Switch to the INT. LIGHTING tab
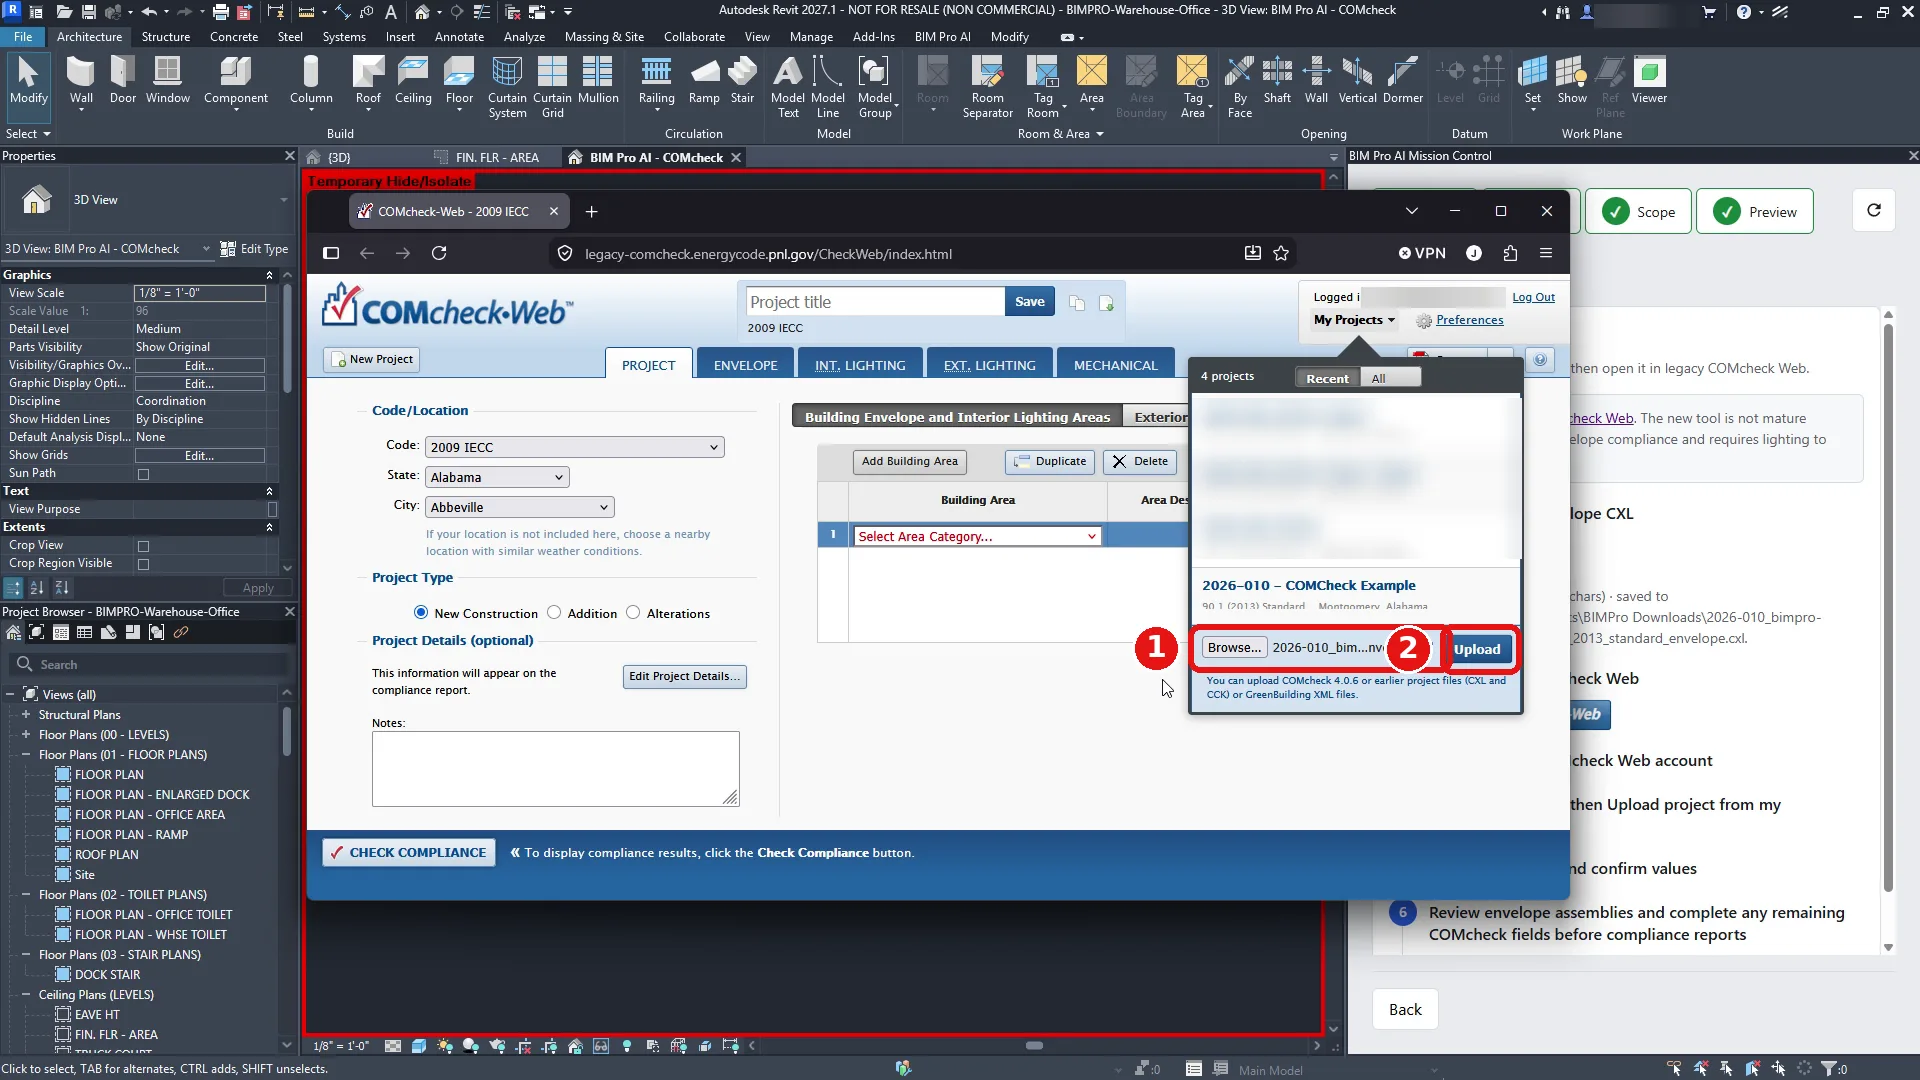1920x1080 pixels. click(860, 365)
